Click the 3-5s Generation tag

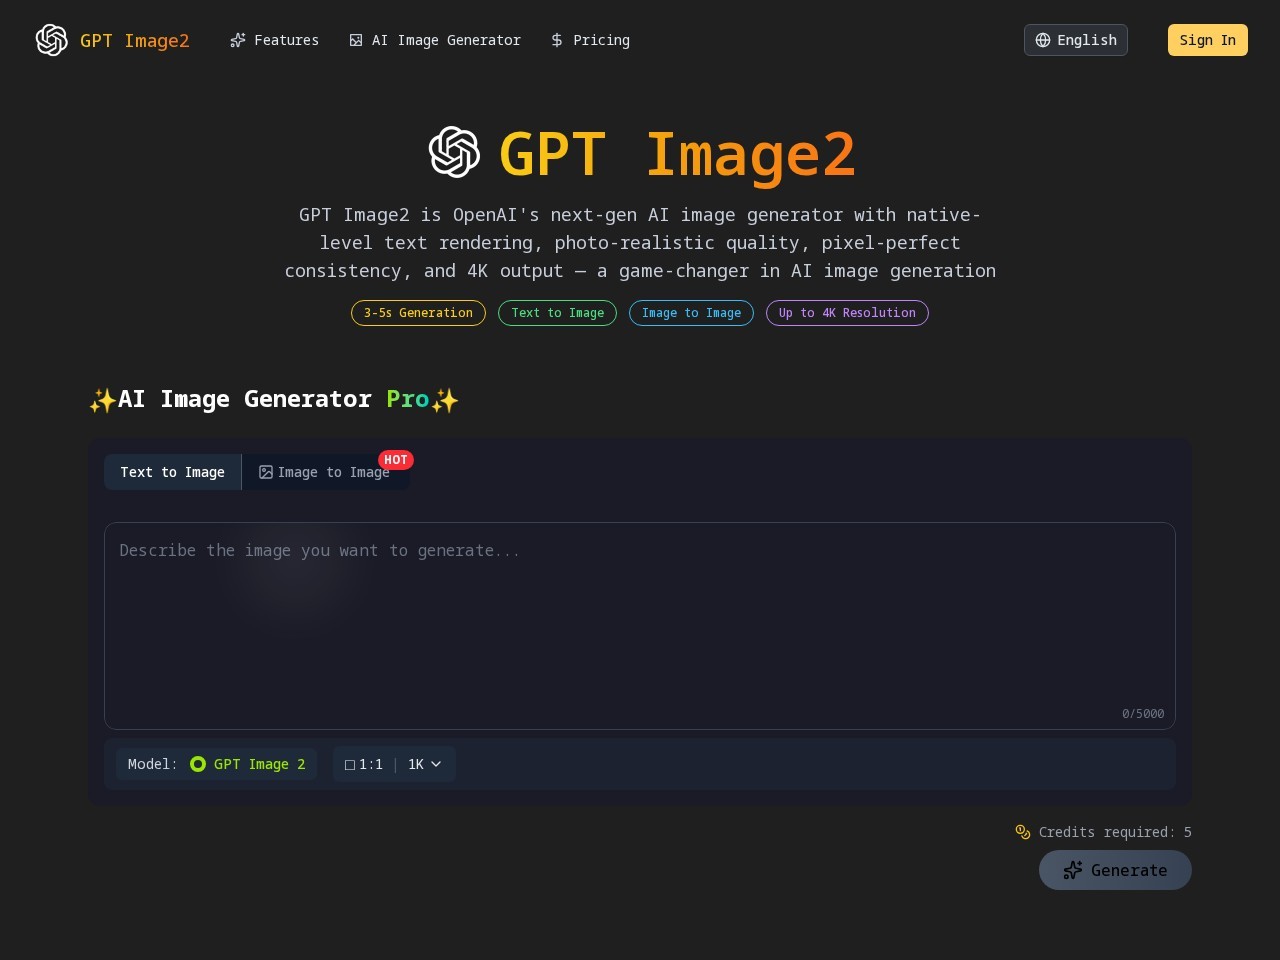pyautogui.click(x=418, y=313)
